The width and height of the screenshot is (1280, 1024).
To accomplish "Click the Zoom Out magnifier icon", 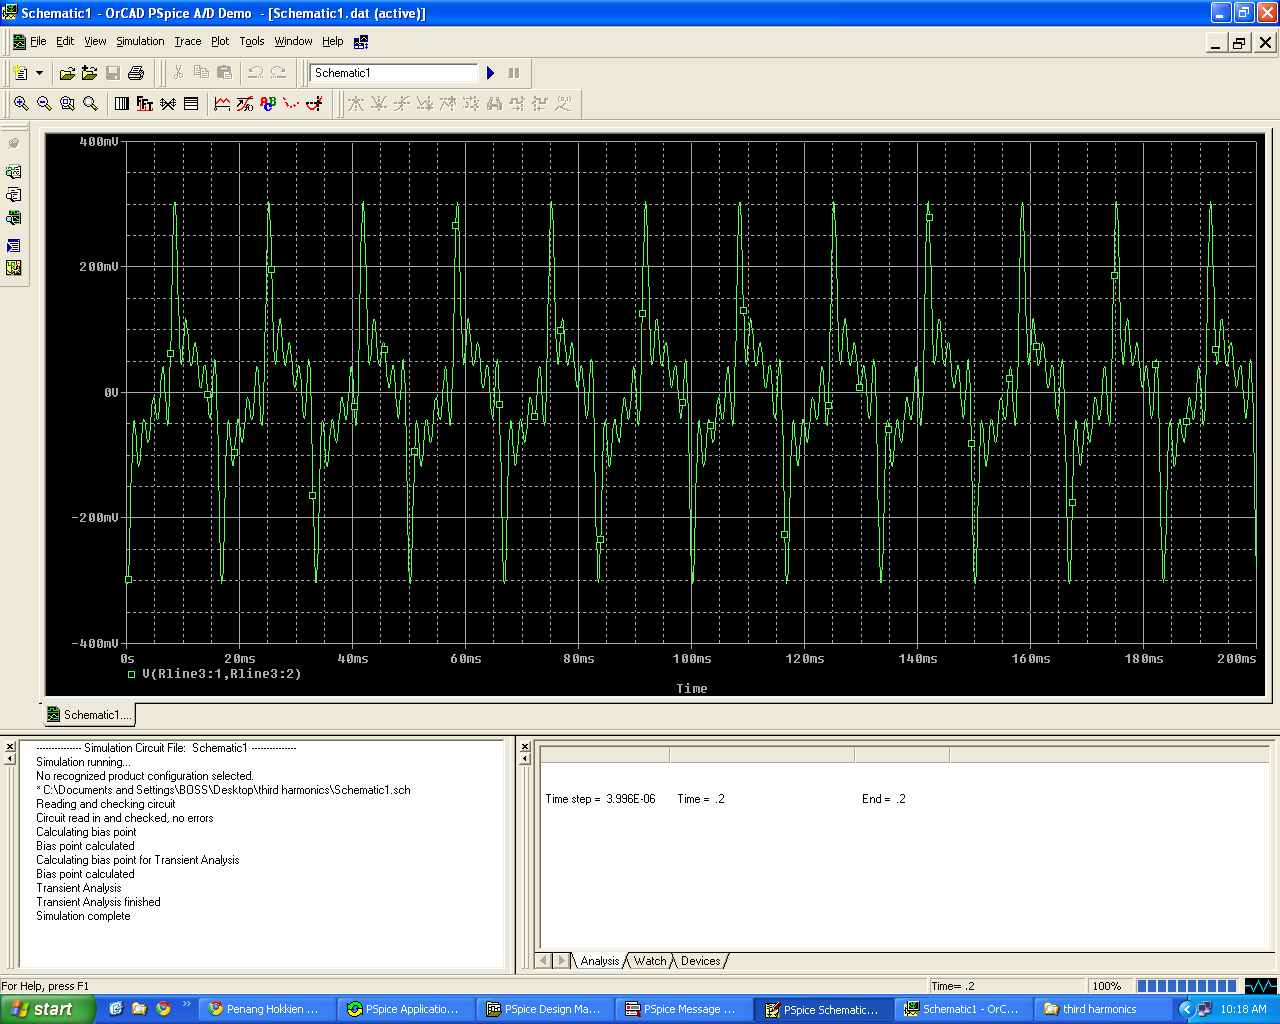I will tap(44, 103).
